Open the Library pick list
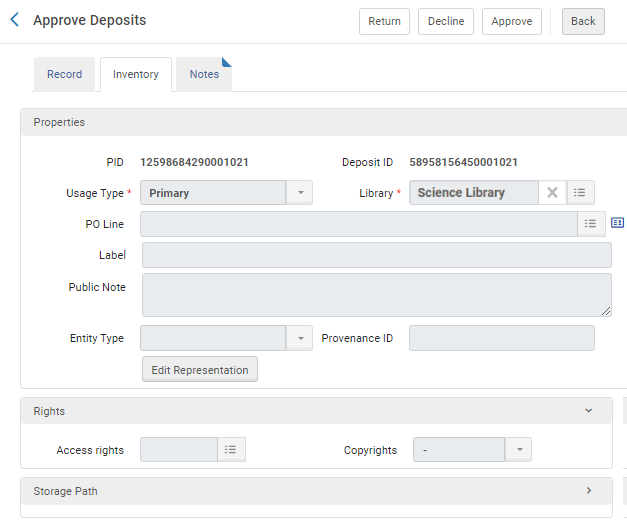This screenshot has height=526, width=627. 580,193
